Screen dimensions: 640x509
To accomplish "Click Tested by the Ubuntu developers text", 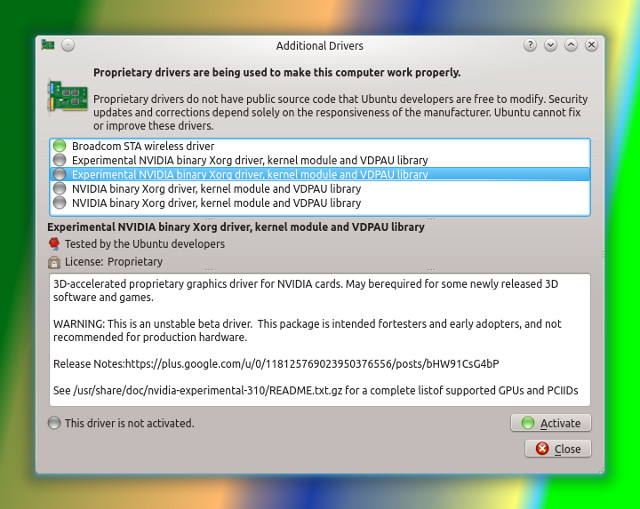I will point(145,244).
